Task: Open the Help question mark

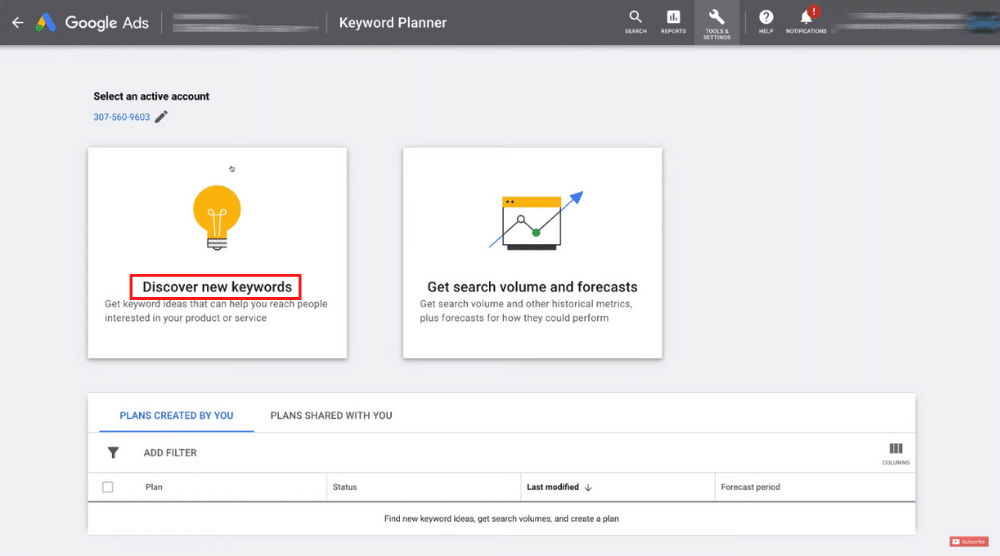Action: 766,22
